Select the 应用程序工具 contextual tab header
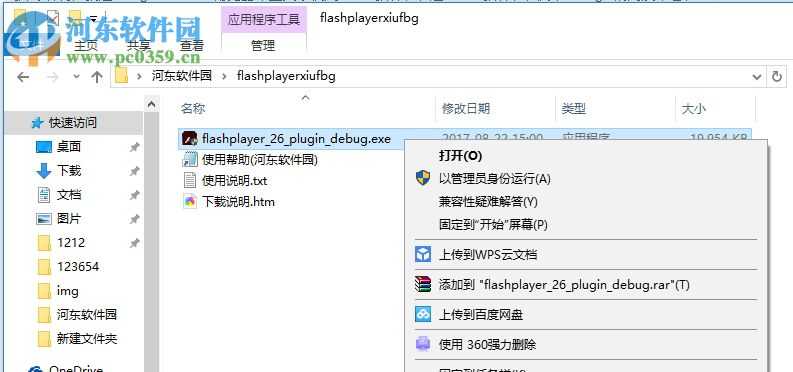This screenshot has width=793, height=372. [x=263, y=19]
